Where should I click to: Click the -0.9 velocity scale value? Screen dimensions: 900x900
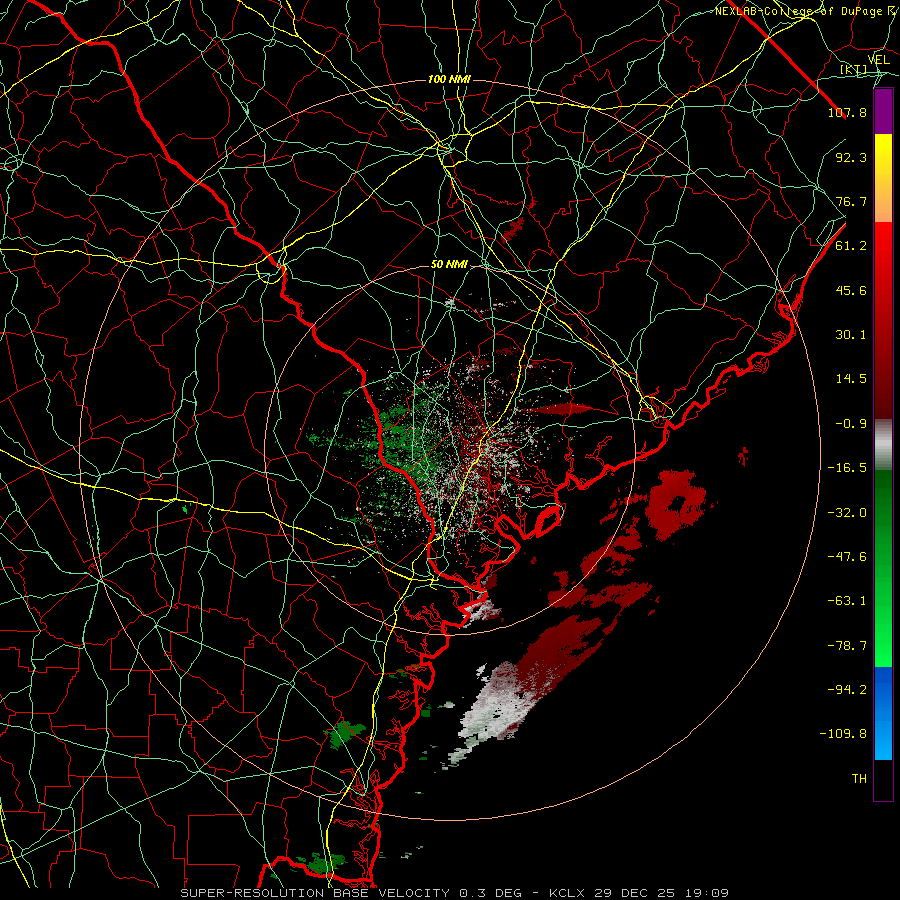pos(851,424)
